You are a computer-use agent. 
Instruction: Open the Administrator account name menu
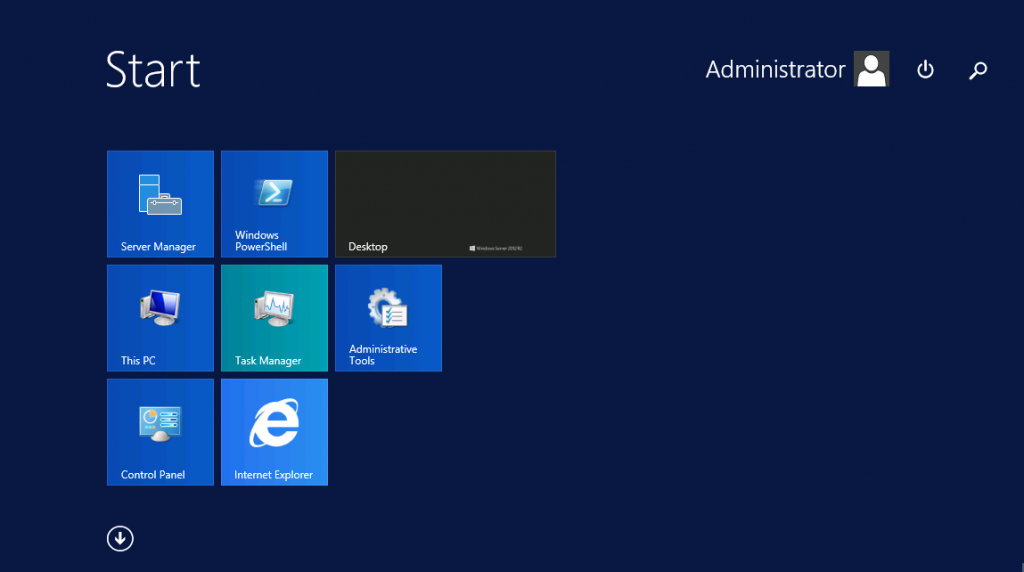[775, 69]
